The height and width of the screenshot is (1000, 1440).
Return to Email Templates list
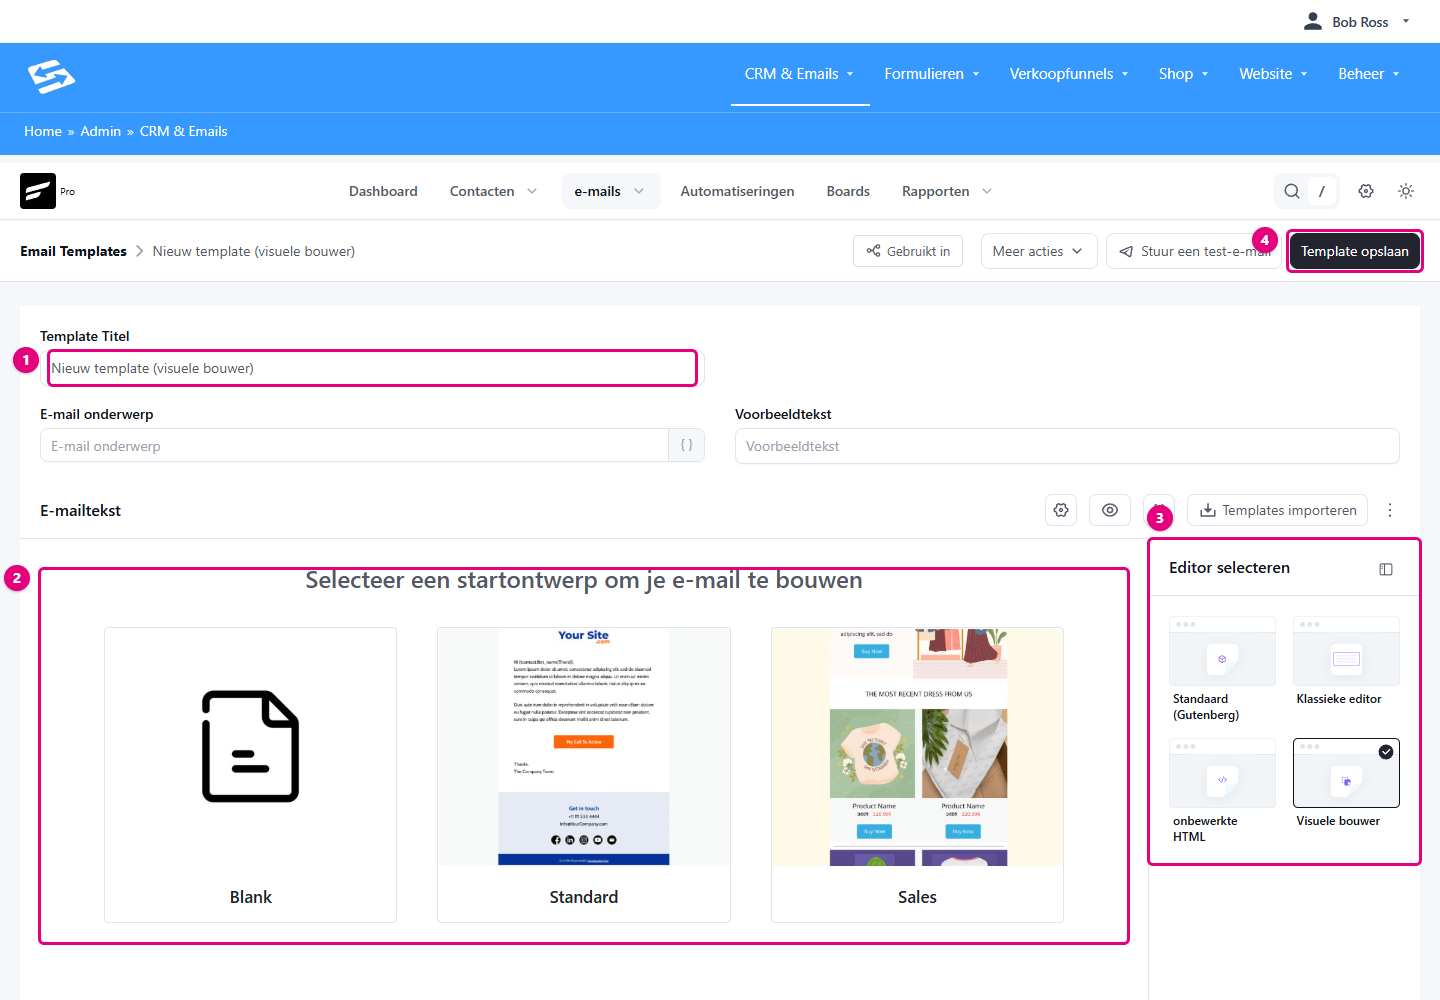[73, 251]
